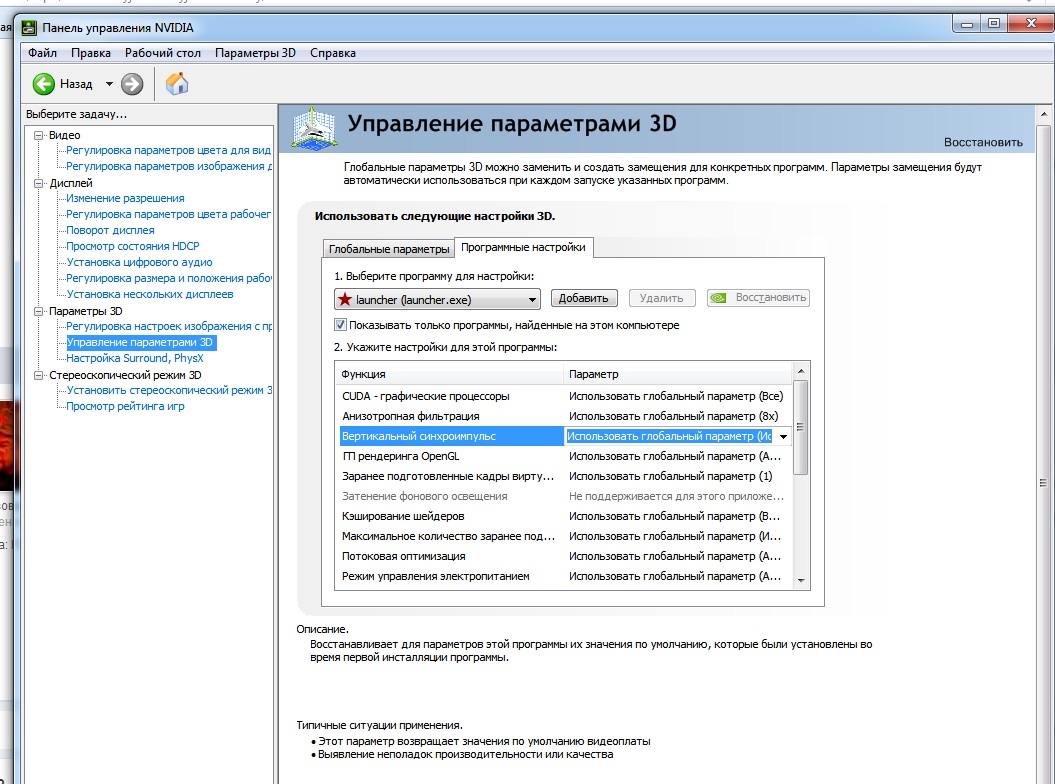Open the Back history dropdown arrow
1055x784 pixels.
tap(109, 84)
